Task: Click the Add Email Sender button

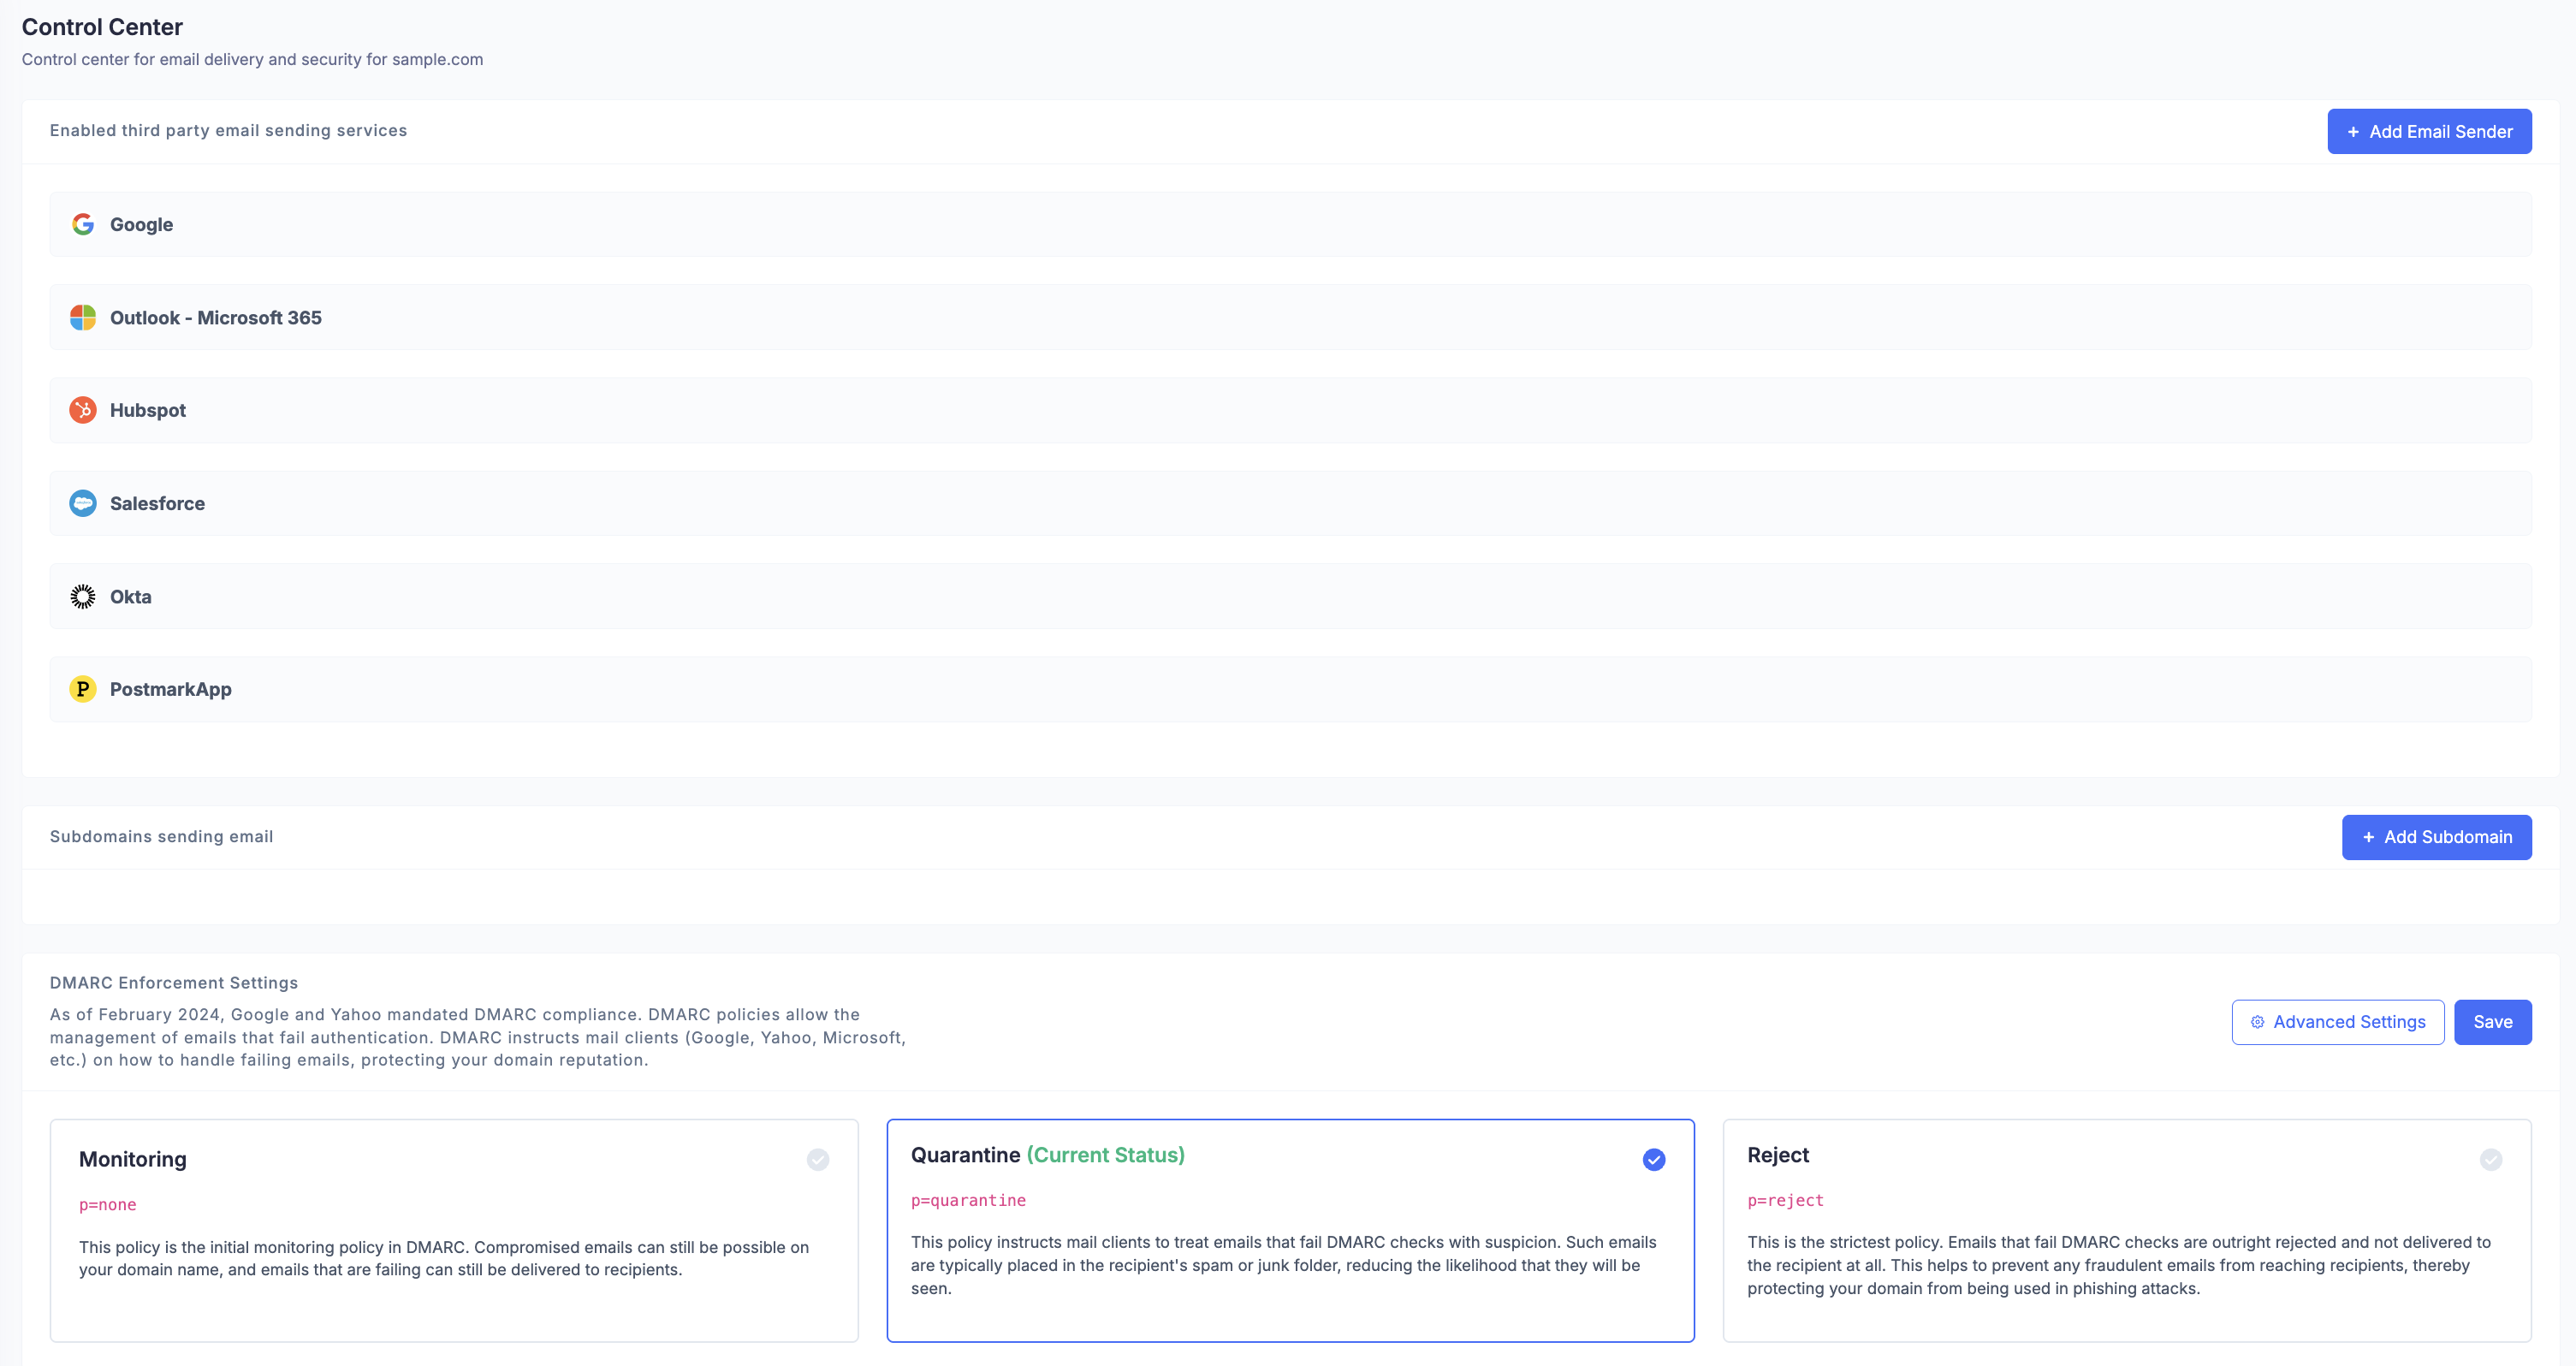Action: pos(2429,131)
